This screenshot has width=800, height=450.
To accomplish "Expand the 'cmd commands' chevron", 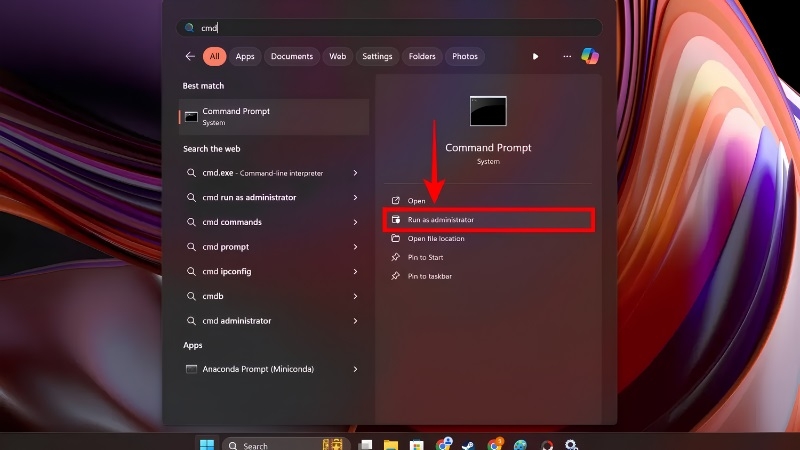I will point(355,222).
